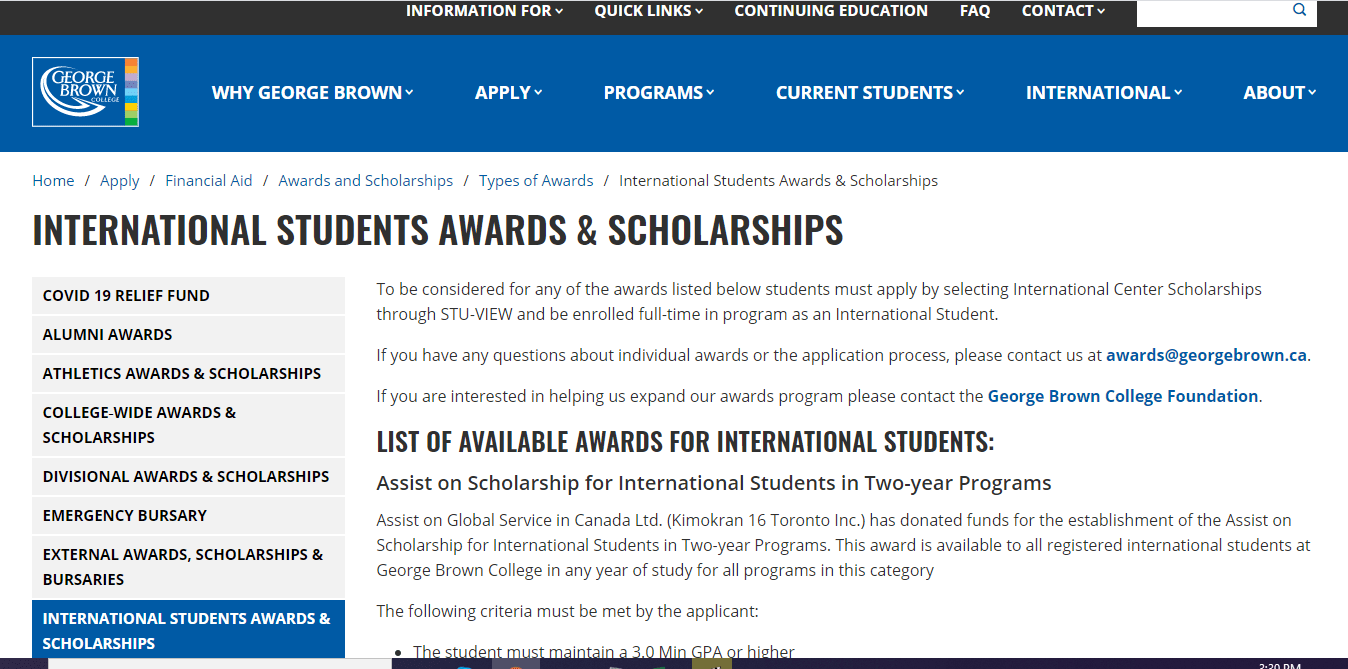Viewport: 1348px width, 669px height.
Task: Click 'The following criteria must be met' text
Action: click(x=568, y=611)
